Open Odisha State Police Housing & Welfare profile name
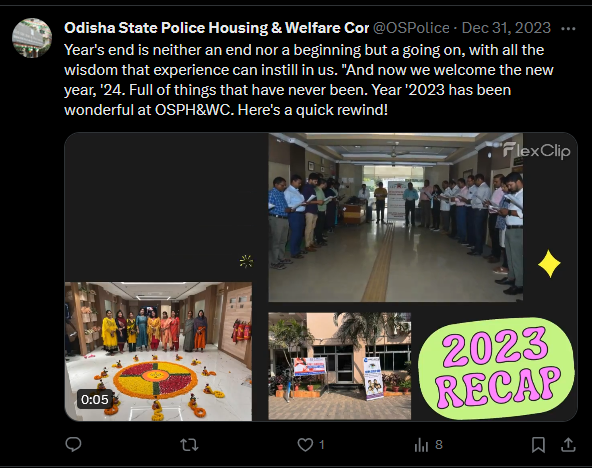The width and height of the screenshot is (592, 468). point(216,28)
